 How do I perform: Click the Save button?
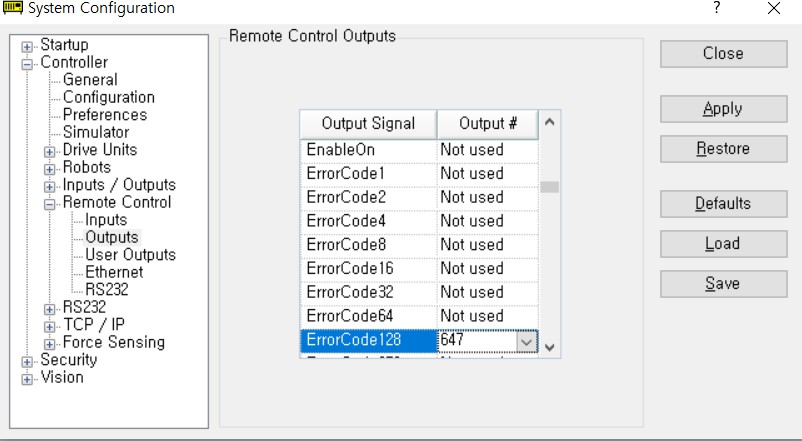723,283
